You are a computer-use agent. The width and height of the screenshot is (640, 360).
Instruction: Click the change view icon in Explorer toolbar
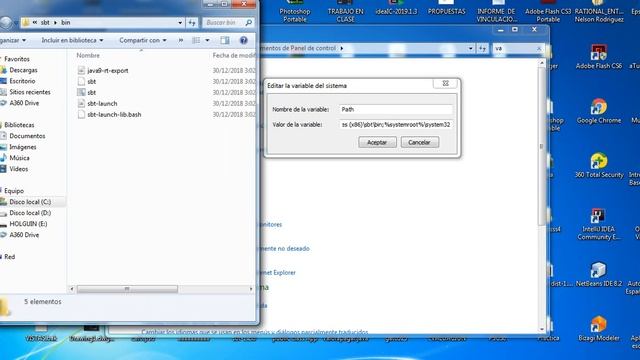pos(196,40)
